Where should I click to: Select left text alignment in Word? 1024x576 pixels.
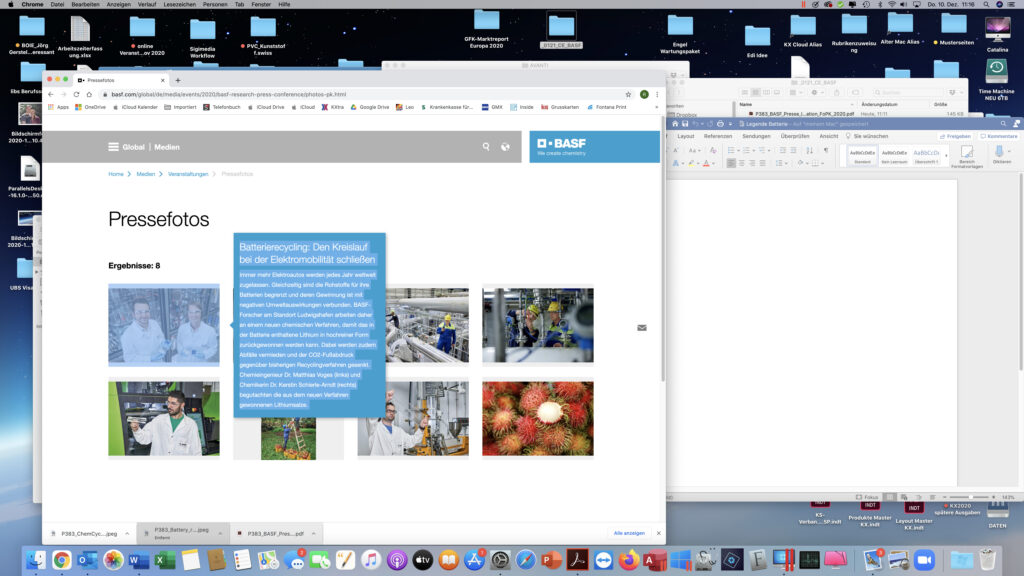[x=732, y=163]
